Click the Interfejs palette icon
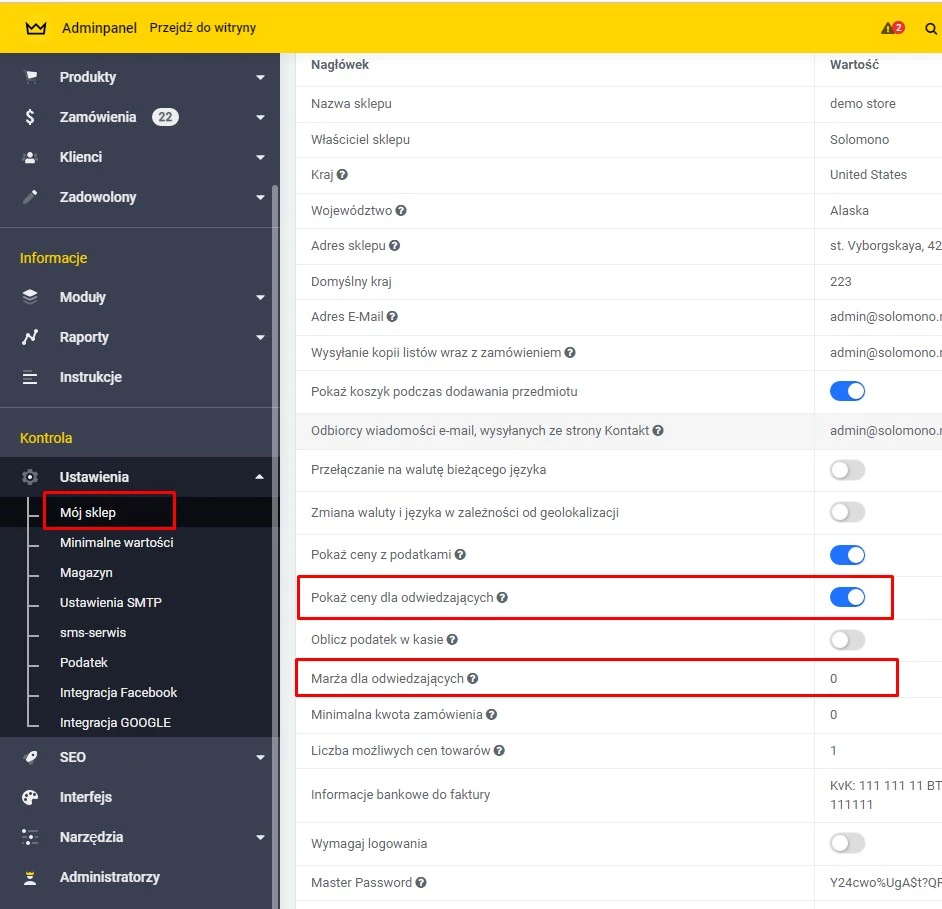 point(30,797)
